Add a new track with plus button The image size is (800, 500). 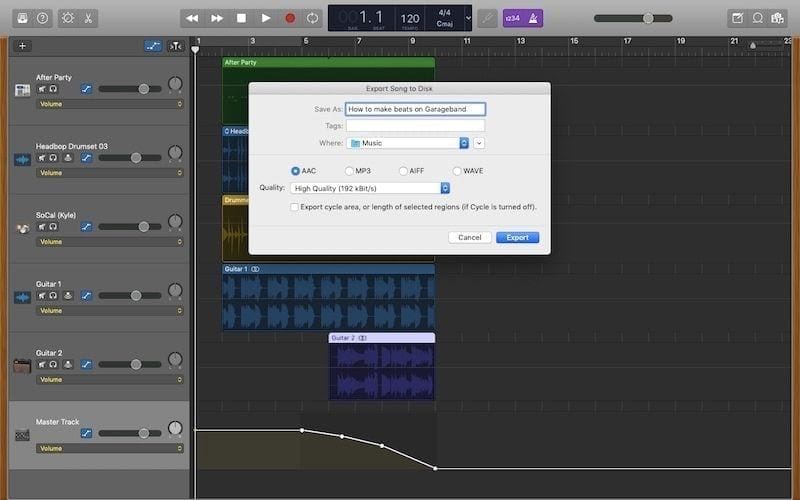point(22,46)
